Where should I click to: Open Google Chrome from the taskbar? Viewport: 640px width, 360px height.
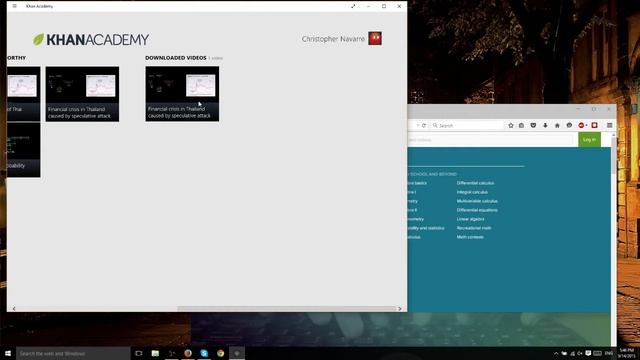click(x=220, y=353)
